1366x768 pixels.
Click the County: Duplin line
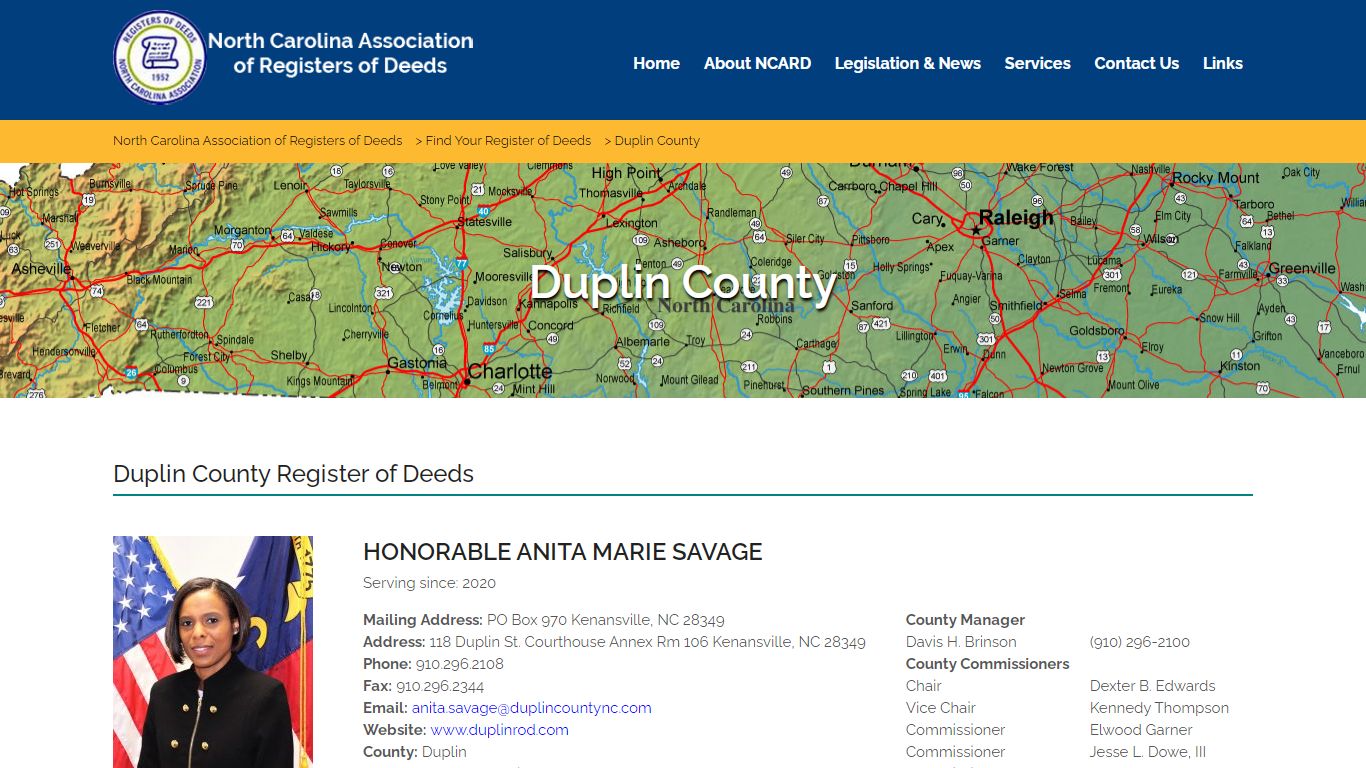coord(415,752)
